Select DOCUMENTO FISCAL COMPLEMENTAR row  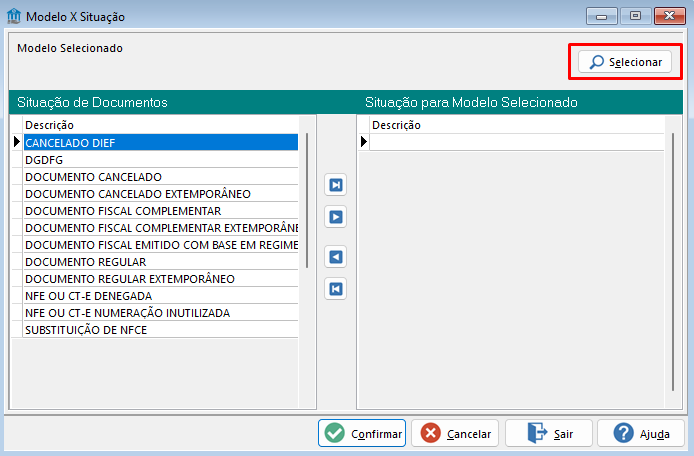pyautogui.click(x=161, y=211)
